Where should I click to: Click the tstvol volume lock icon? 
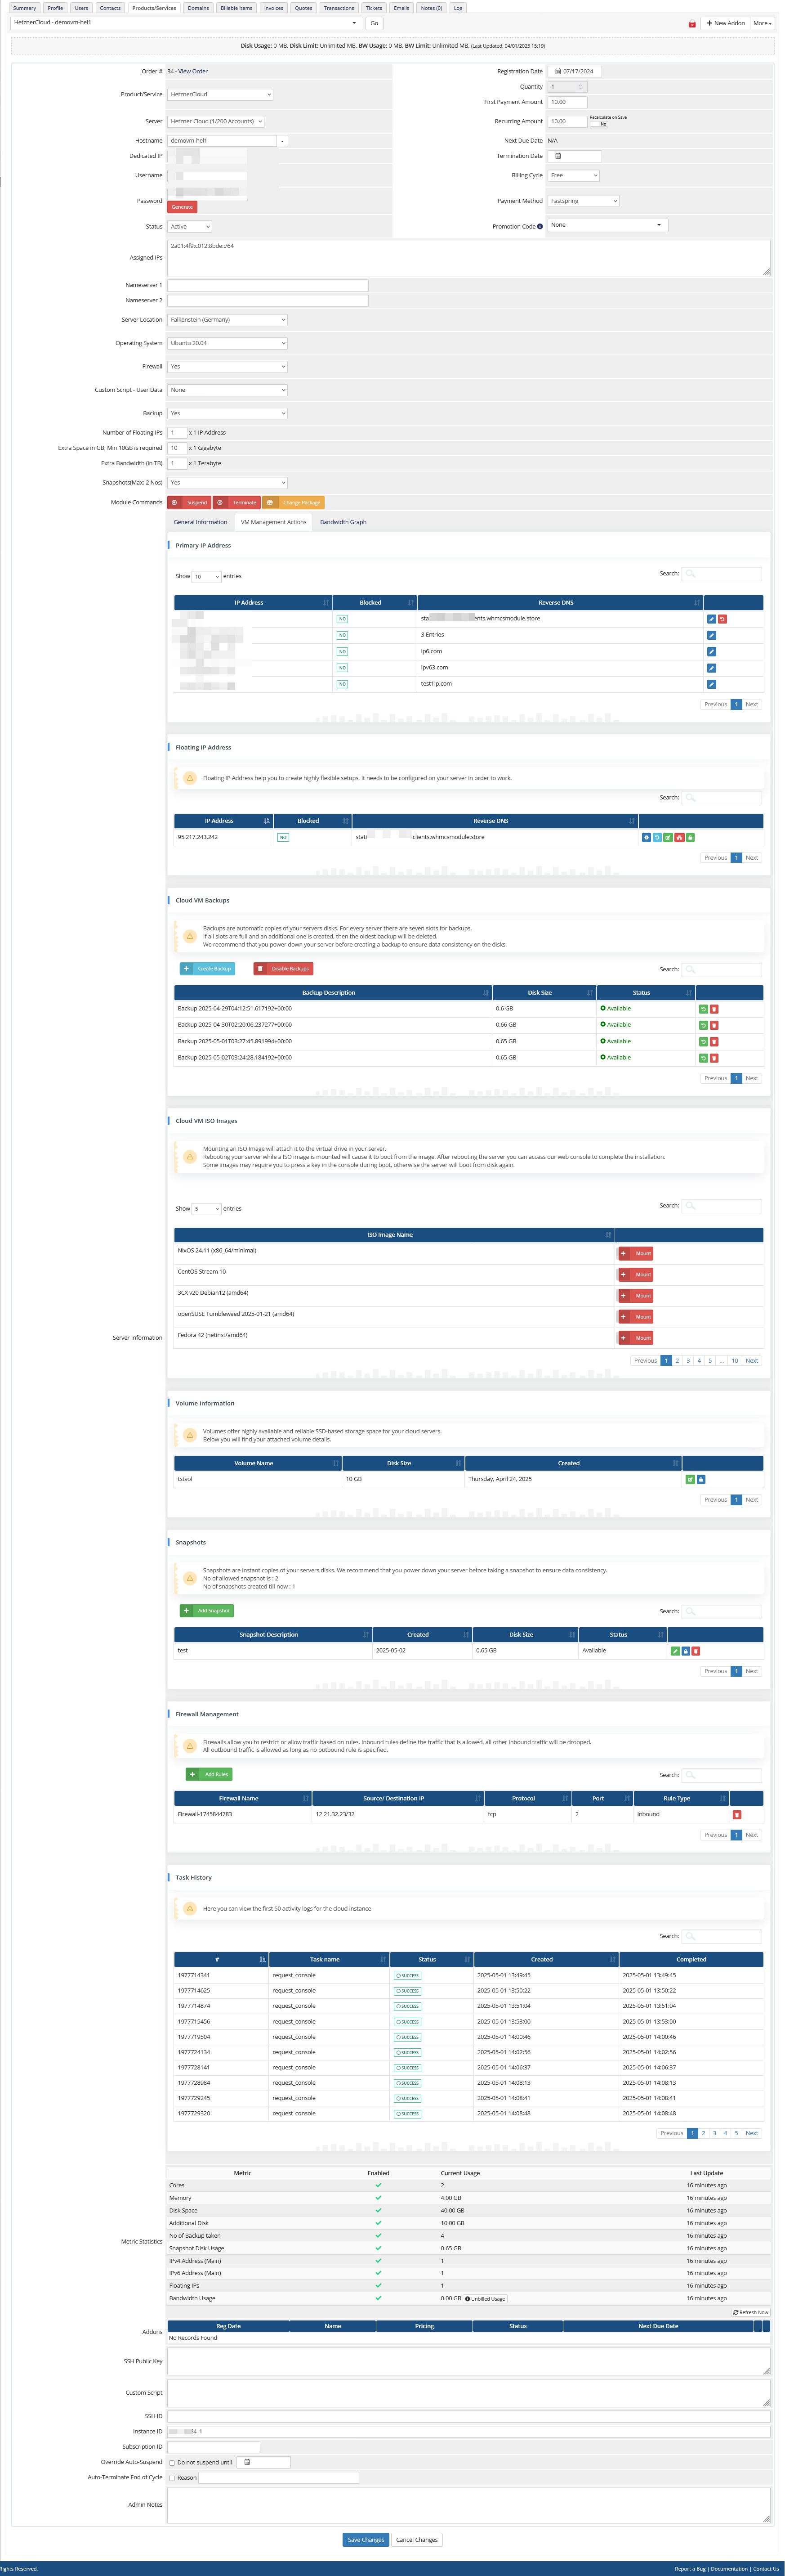(701, 1479)
